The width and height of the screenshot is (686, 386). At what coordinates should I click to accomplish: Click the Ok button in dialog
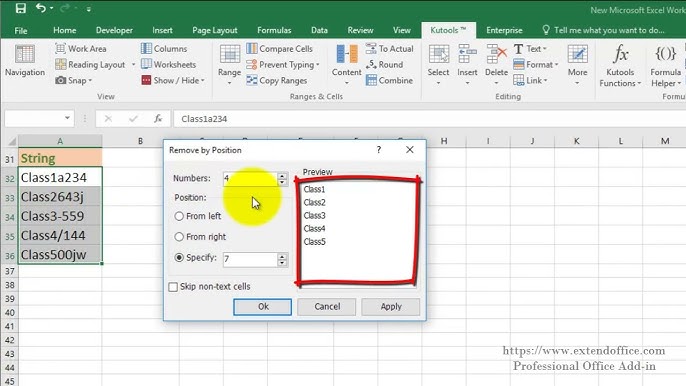pyautogui.click(x=262, y=307)
